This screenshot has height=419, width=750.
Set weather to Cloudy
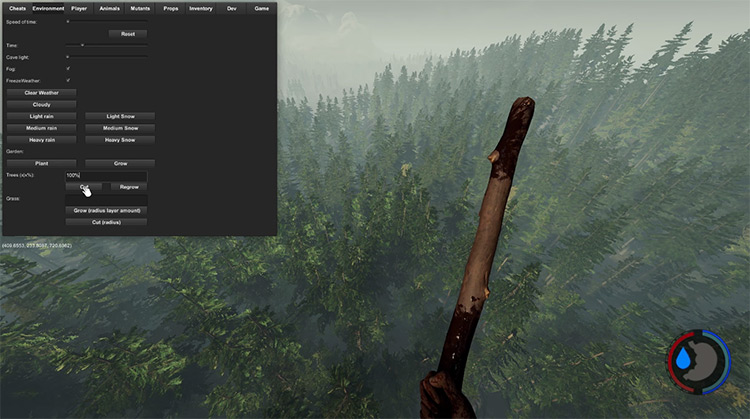click(42, 105)
